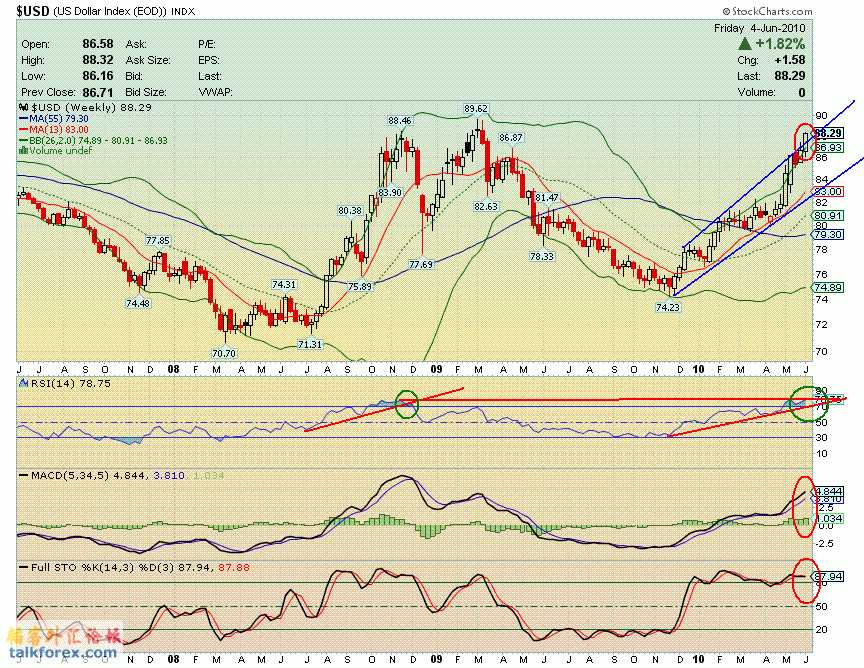864x668 pixels.
Task: Click the green up-arrow change indicator
Action: (x=745, y=45)
